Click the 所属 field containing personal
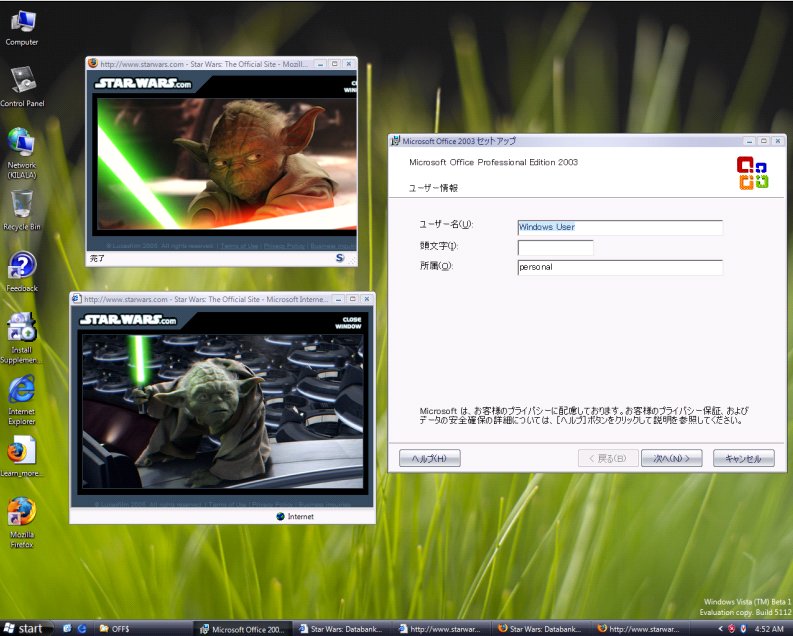Image resolution: width=793 pixels, height=636 pixels. (x=620, y=267)
